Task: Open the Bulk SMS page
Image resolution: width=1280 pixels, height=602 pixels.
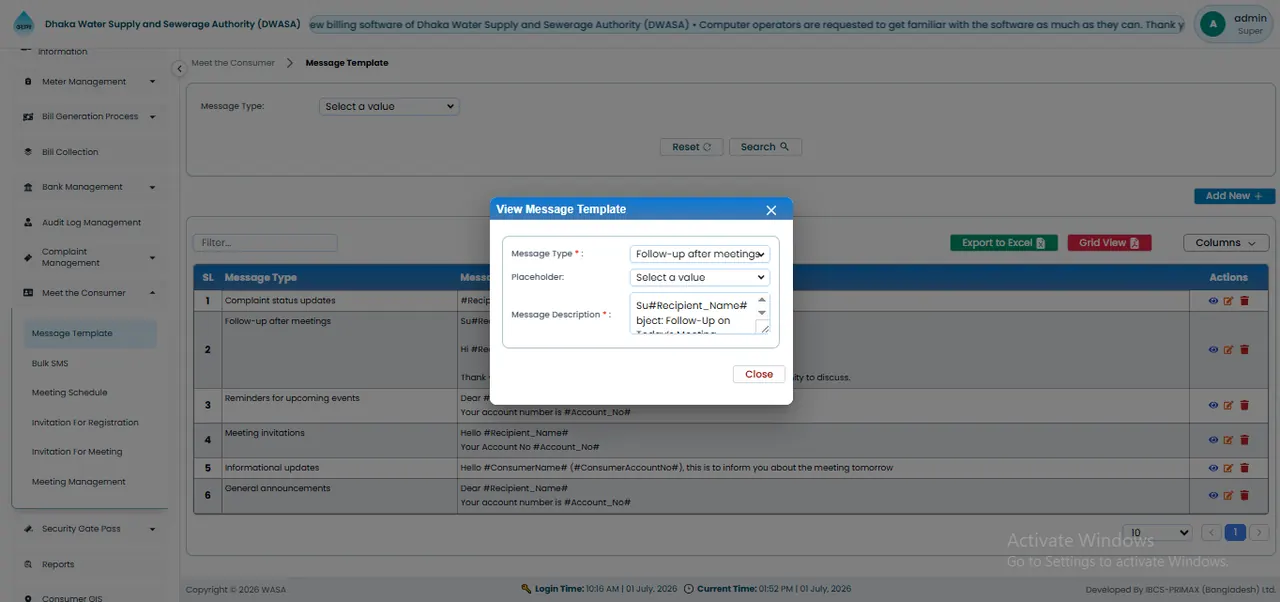Action: pyautogui.click(x=50, y=364)
